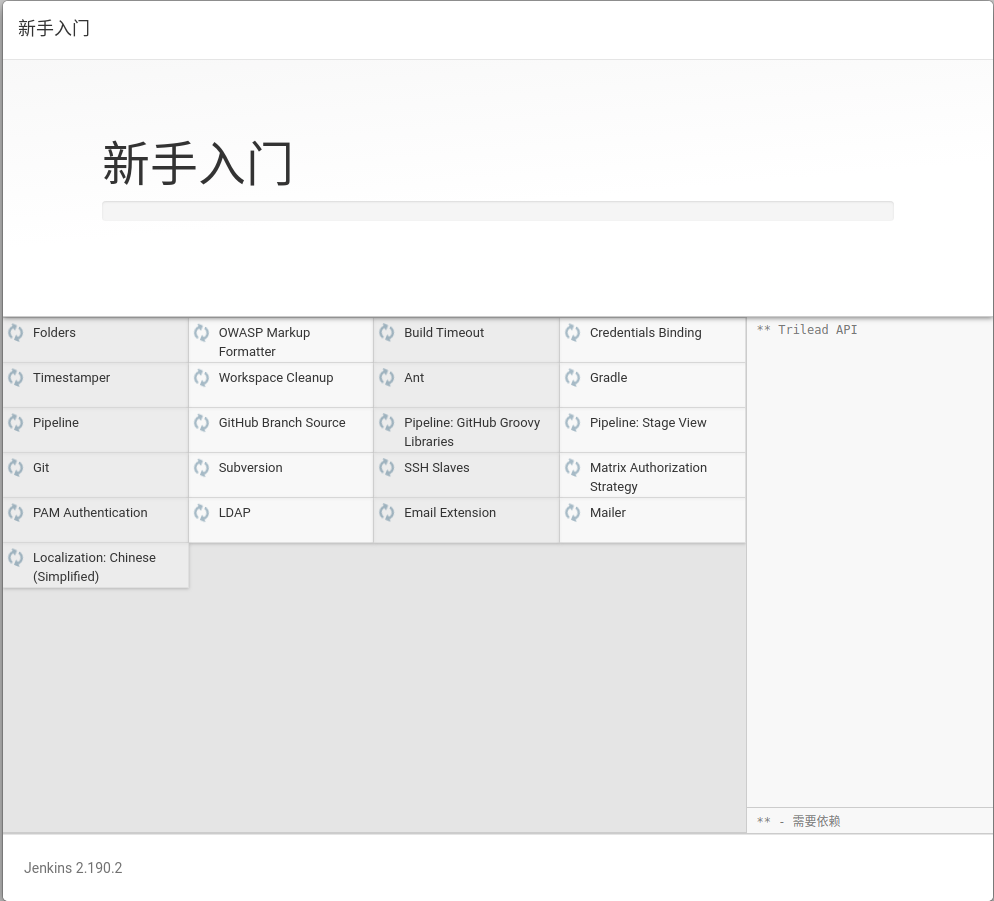The height and width of the screenshot is (901, 994).
Task: Click the spinner icon beside Mailer plugin
Action: (x=572, y=513)
